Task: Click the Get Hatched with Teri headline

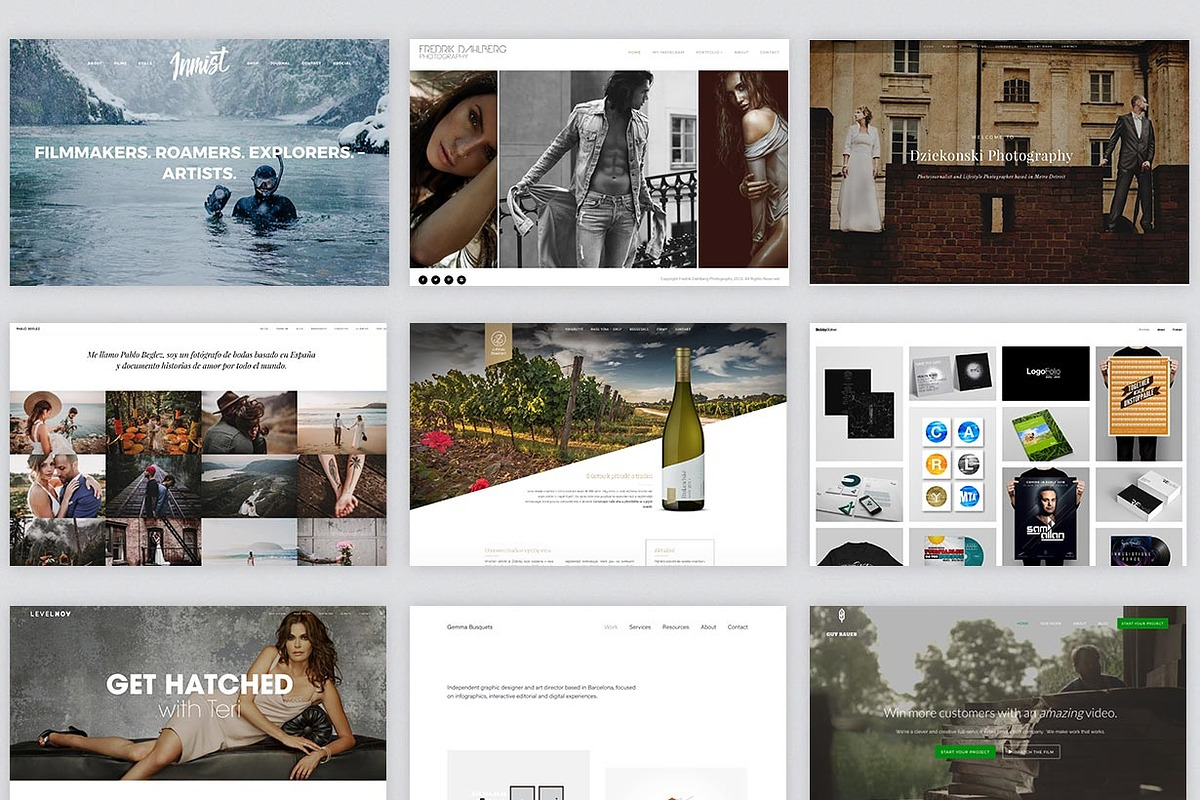Action: 200,695
